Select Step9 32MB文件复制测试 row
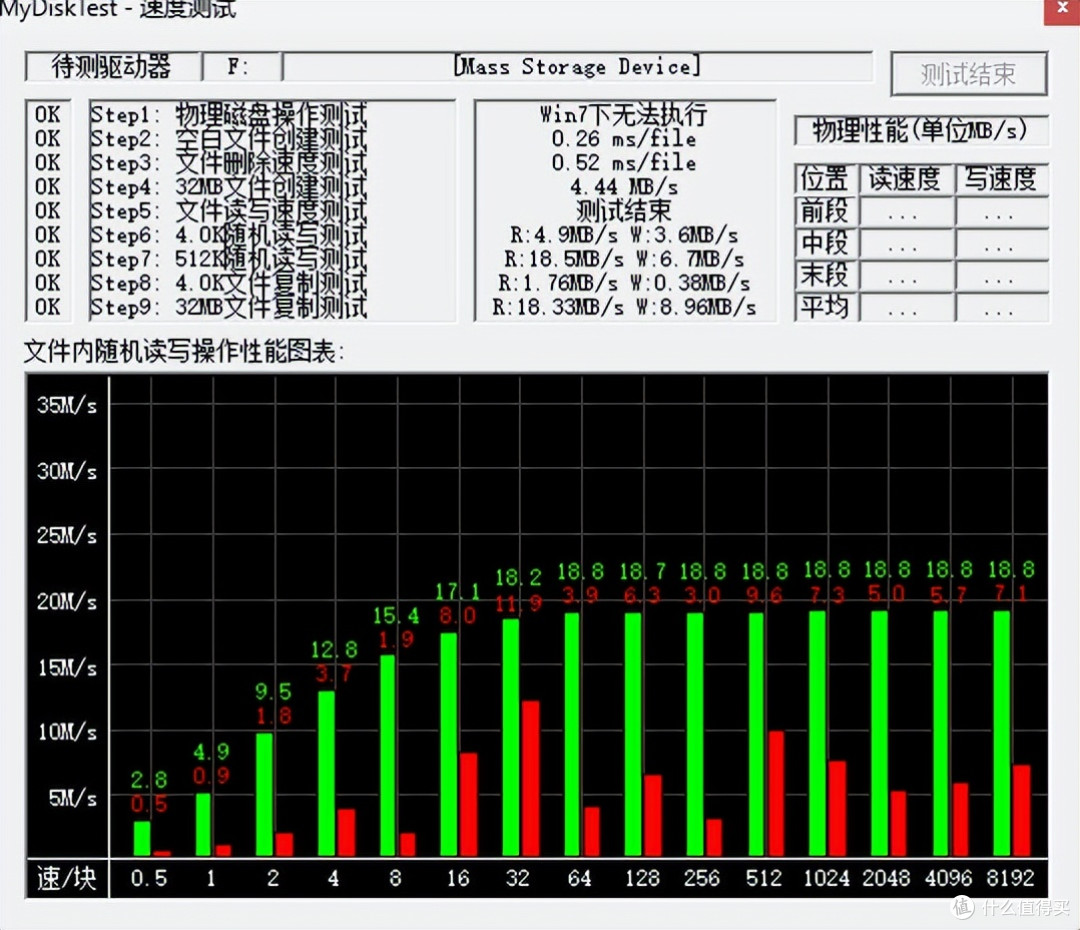The height and width of the screenshot is (930, 1080). click(x=229, y=307)
